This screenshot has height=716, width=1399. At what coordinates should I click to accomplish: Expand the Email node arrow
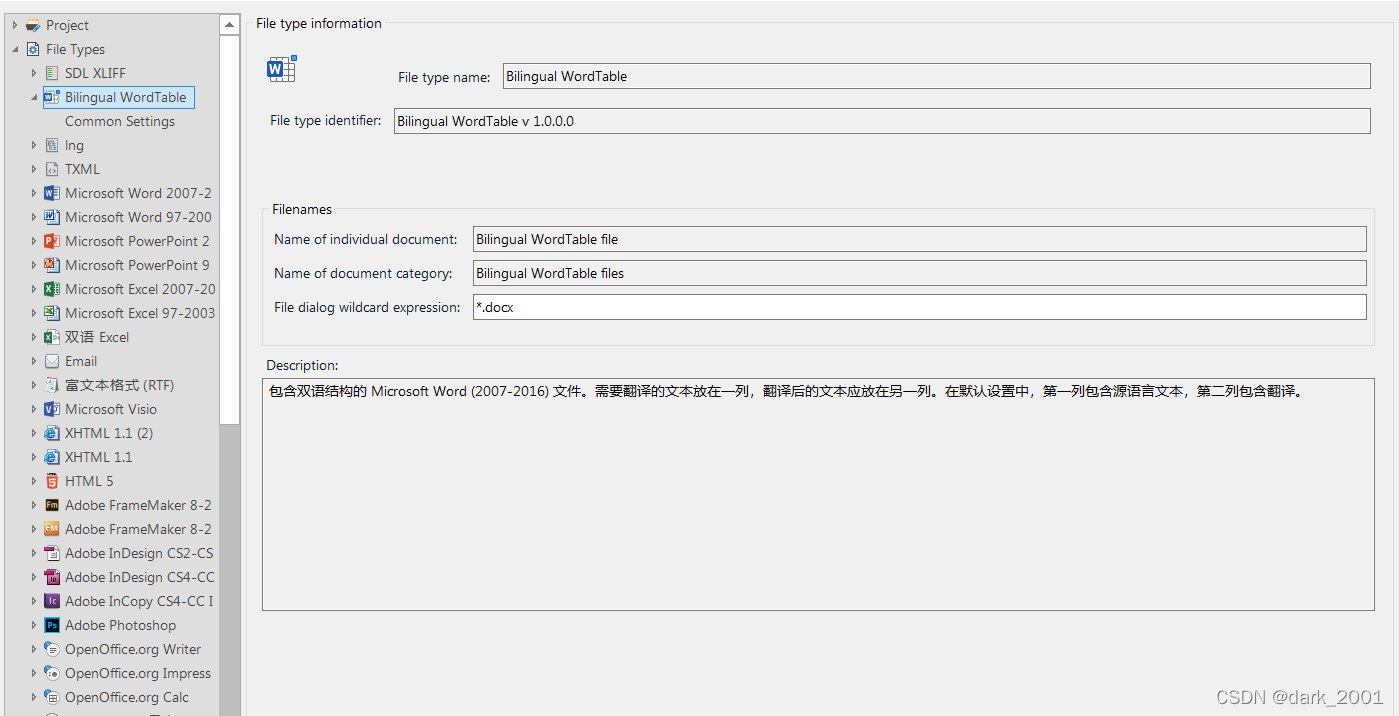click(x=34, y=361)
